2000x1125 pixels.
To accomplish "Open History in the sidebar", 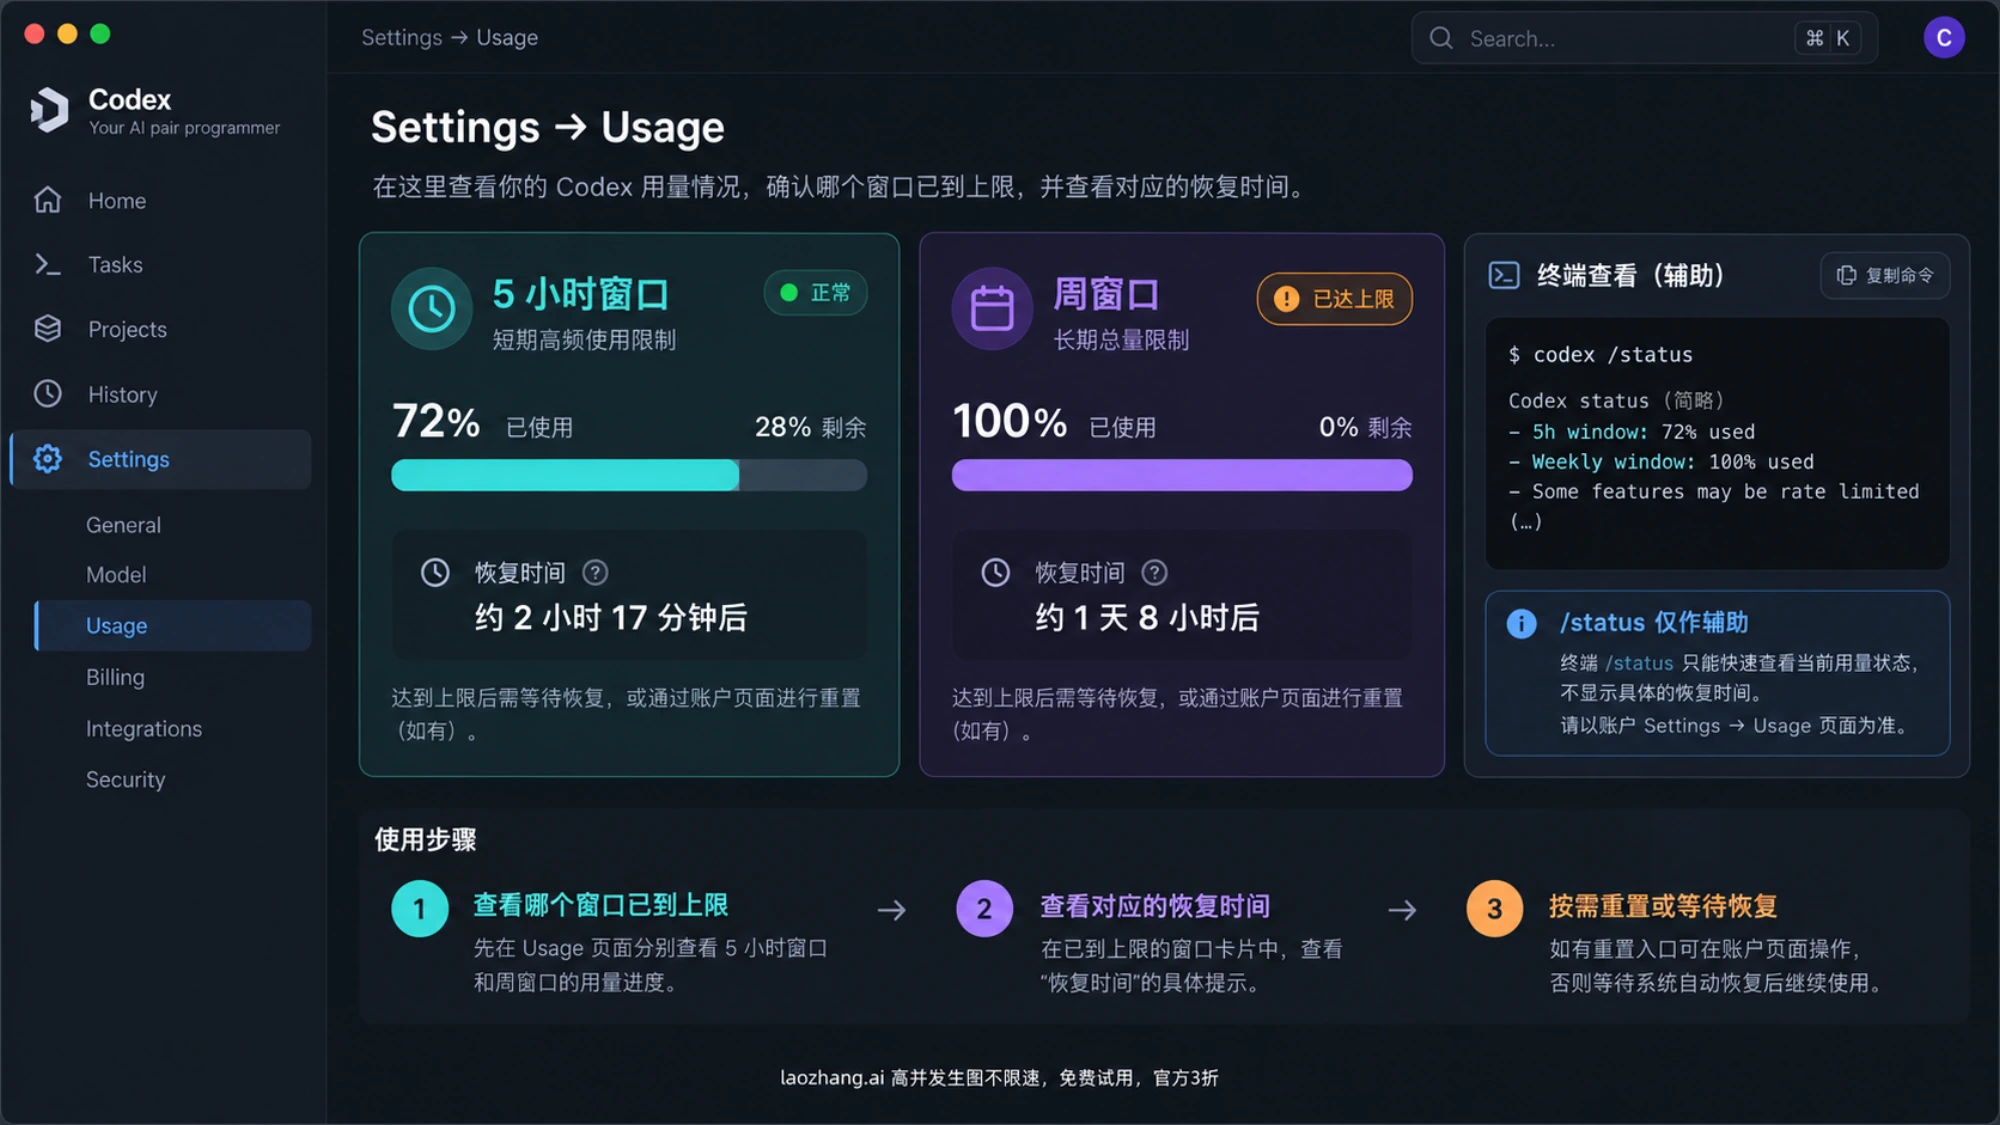I will pos(160,394).
